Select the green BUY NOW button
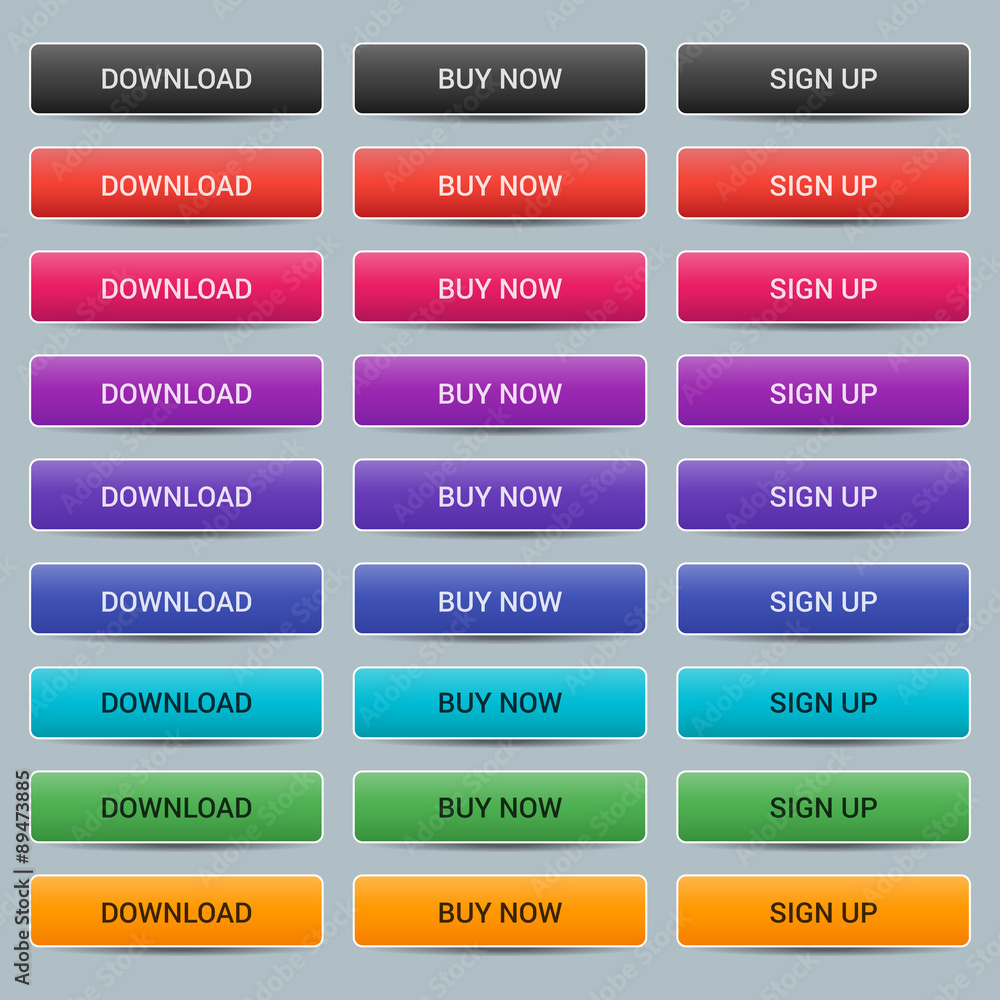1000x1000 pixels. coord(500,807)
